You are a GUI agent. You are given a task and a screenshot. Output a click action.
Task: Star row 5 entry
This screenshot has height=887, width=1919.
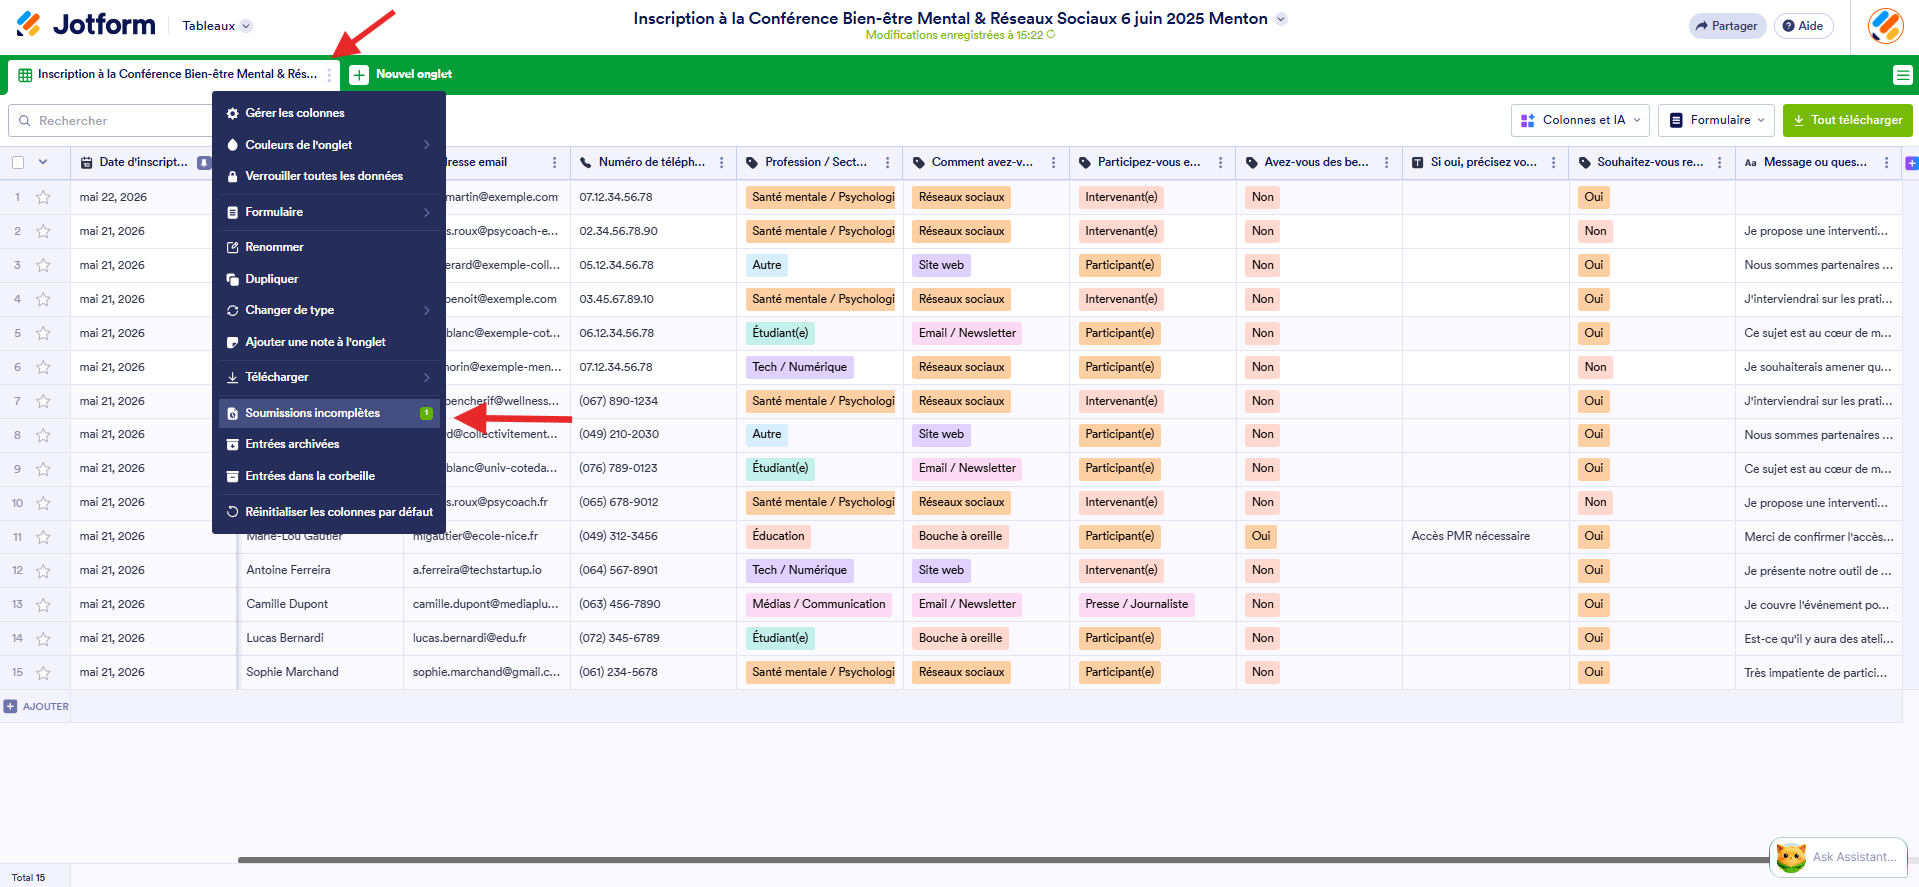pyautogui.click(x=43, y=334)
